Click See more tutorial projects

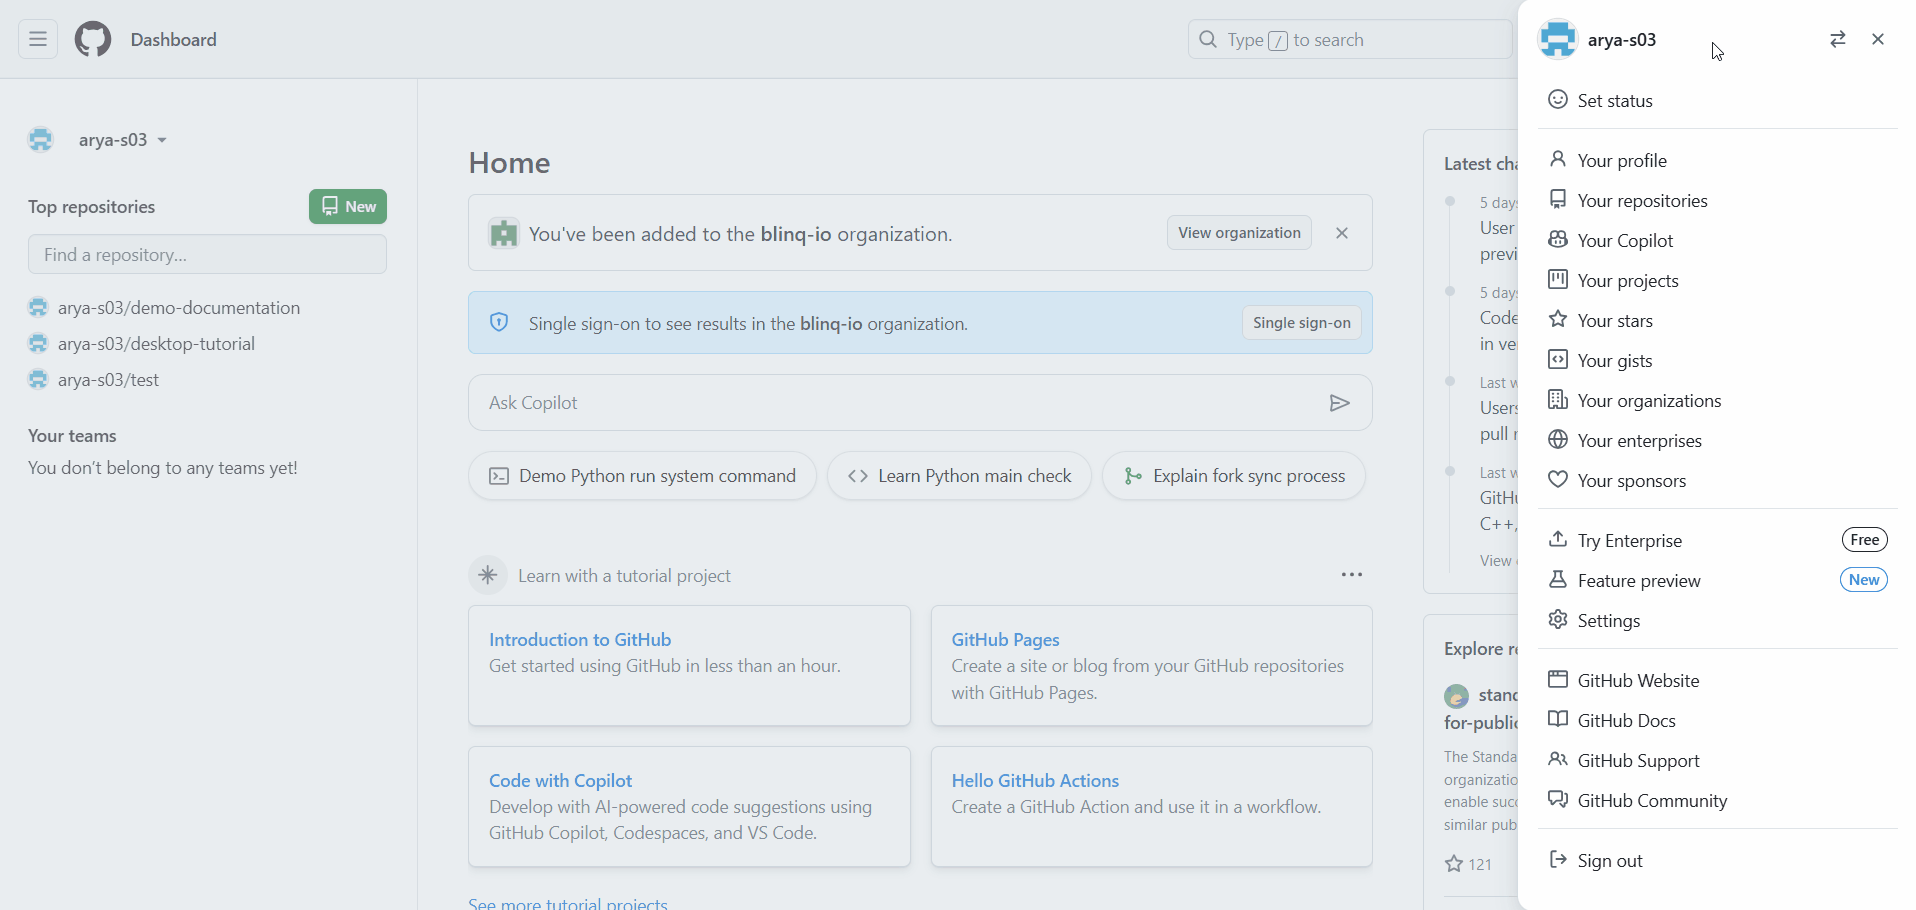coord(566,901)
